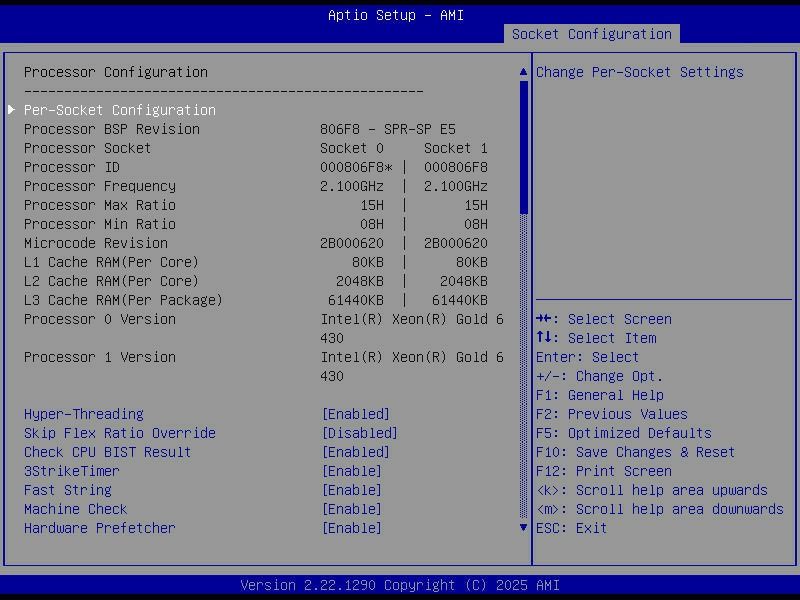Click L3 Cache RAM(Per Package) label

[x=123, y=300]
